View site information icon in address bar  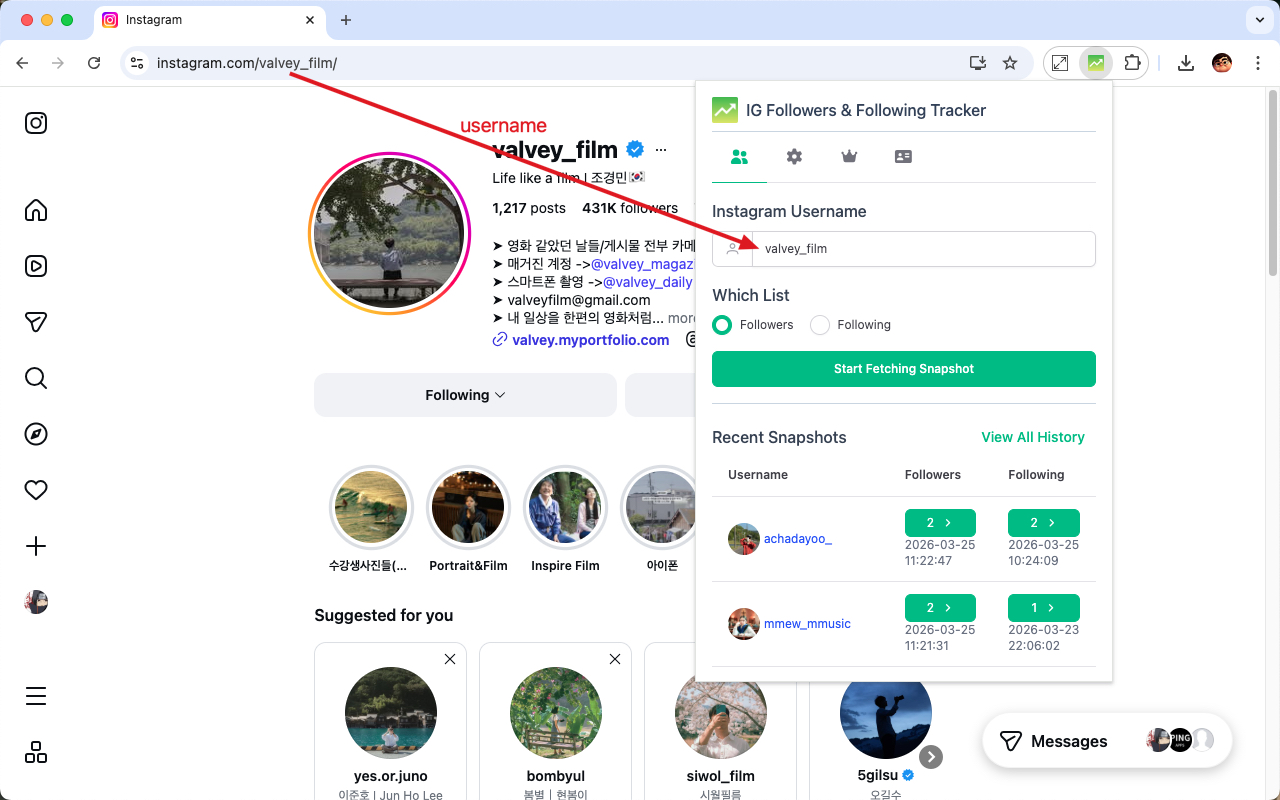[138, 63]
